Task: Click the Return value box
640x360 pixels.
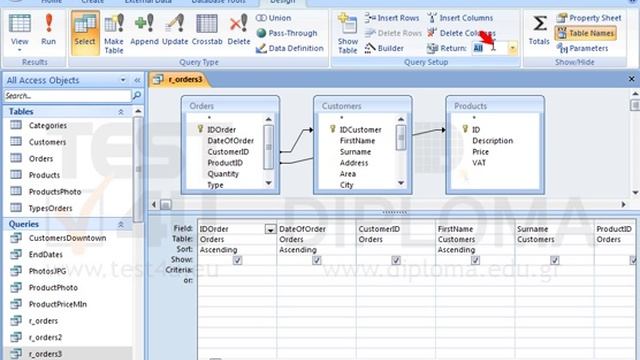Action: (489, 48)
